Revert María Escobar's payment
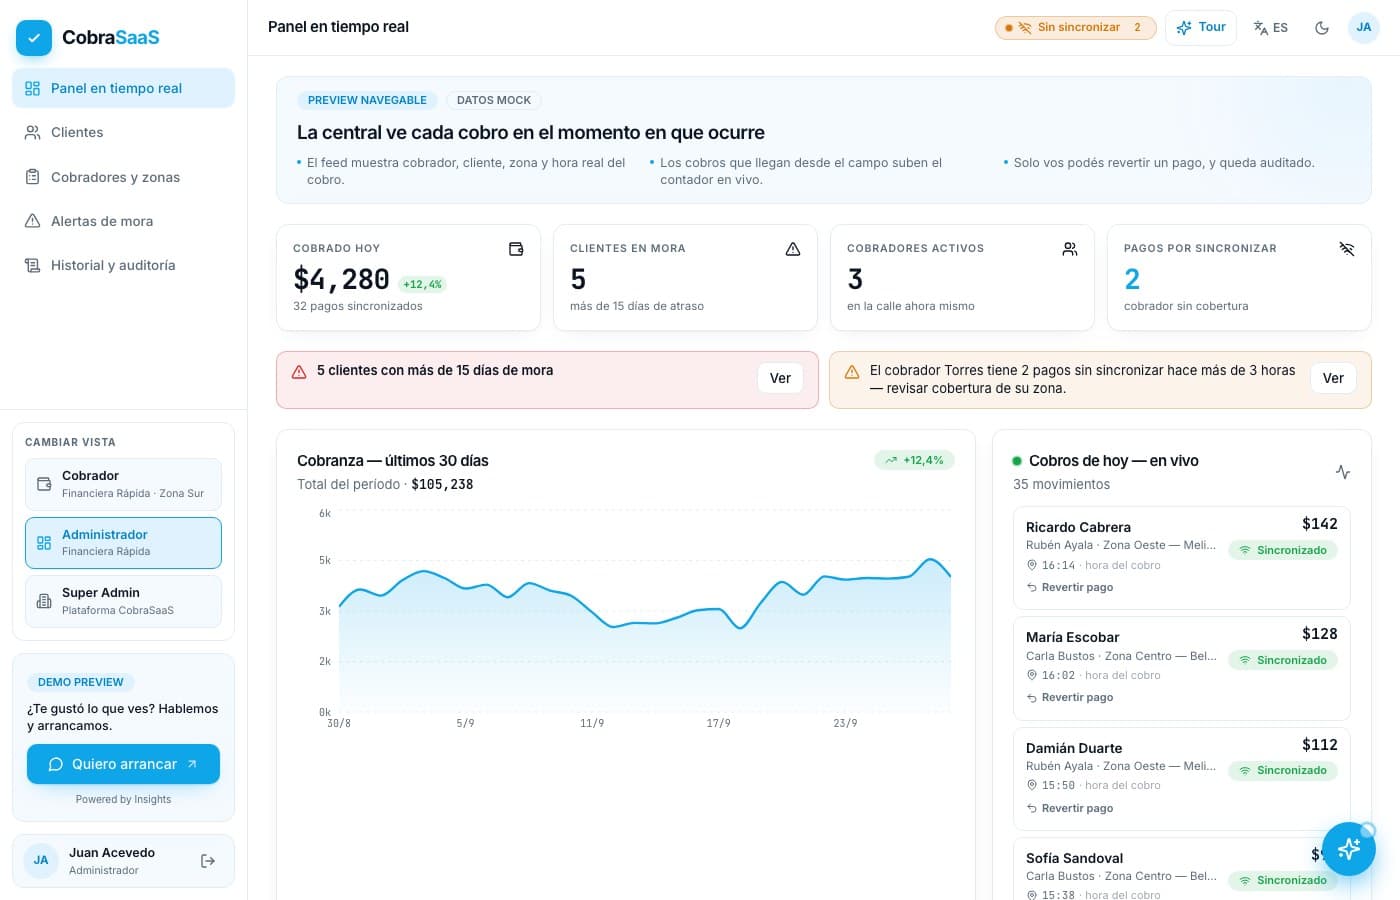The height and width of the screenshot is (900, 1400). (1070, 698)
